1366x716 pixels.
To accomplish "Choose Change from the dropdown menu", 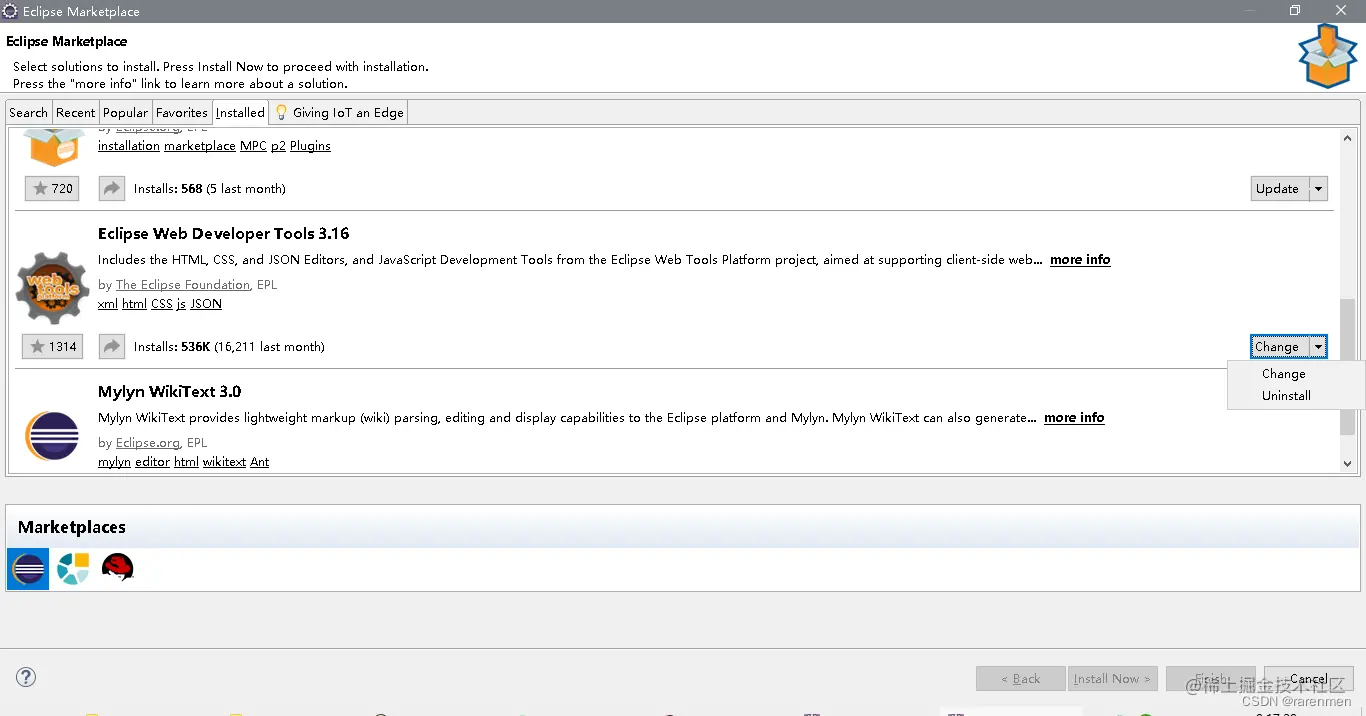I will click(1284, 374).
